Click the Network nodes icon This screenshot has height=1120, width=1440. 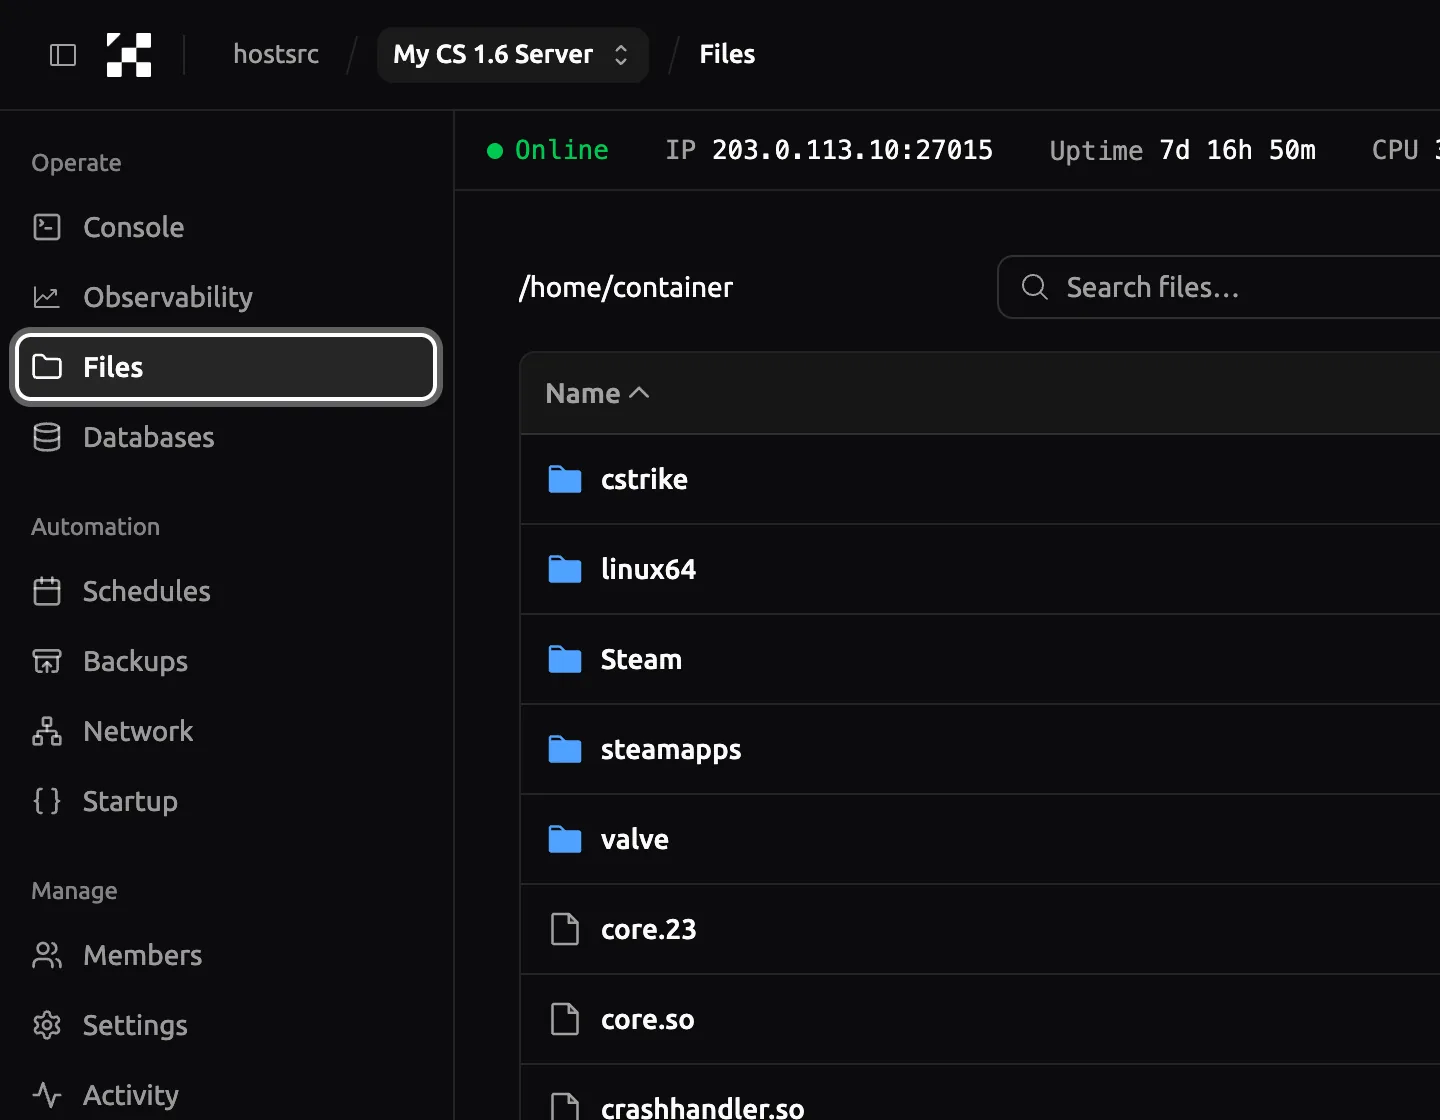coord(47,731)
